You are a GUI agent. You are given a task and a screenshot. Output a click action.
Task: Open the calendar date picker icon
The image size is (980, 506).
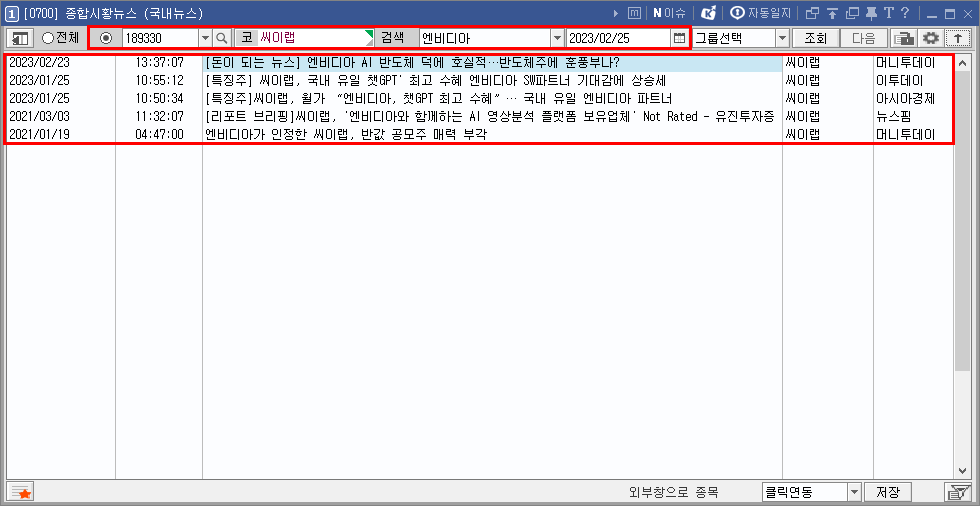[x=679, y=38]
